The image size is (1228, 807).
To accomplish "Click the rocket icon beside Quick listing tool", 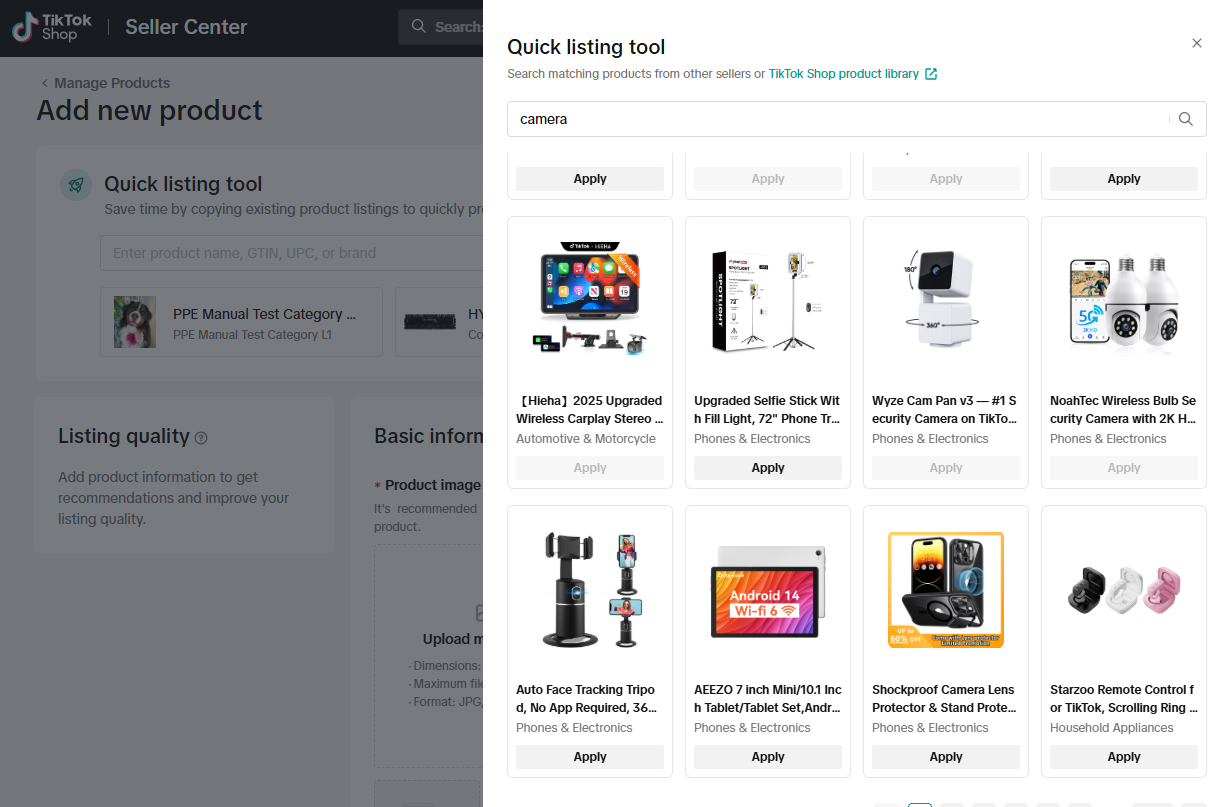I will pos(76,185).
